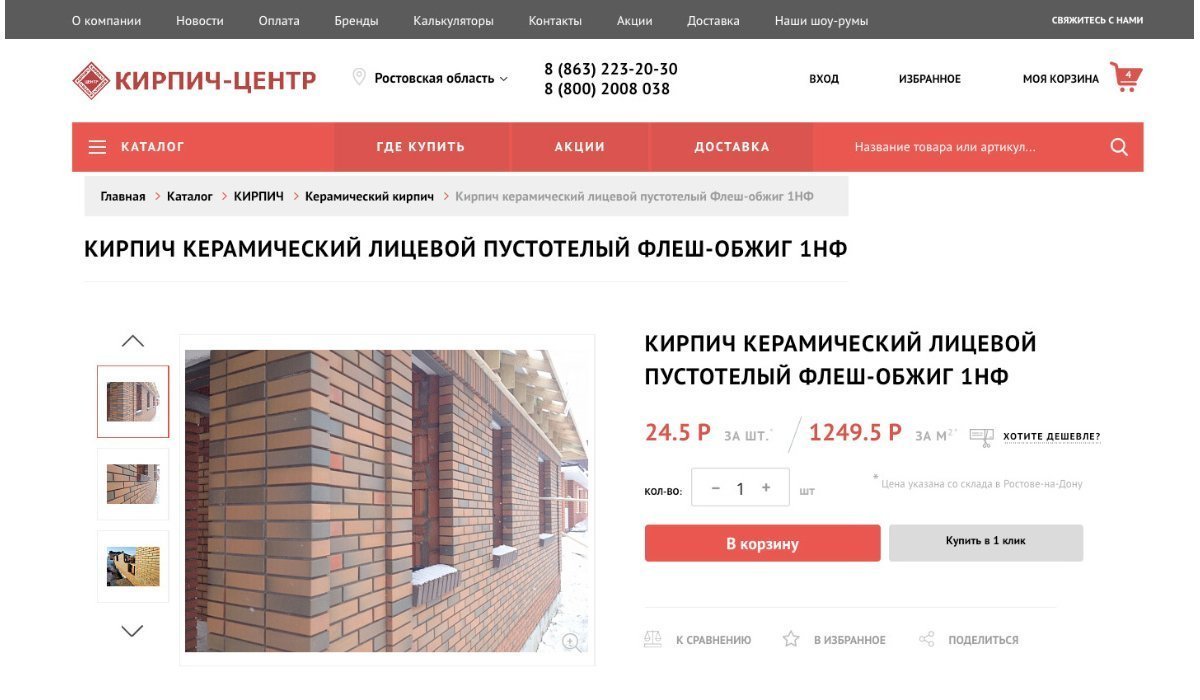The height and width of the screenshot is (700, 1200).
Task: Click the compare scales icon
Action: pyautogui.click(x=653, y=639)
